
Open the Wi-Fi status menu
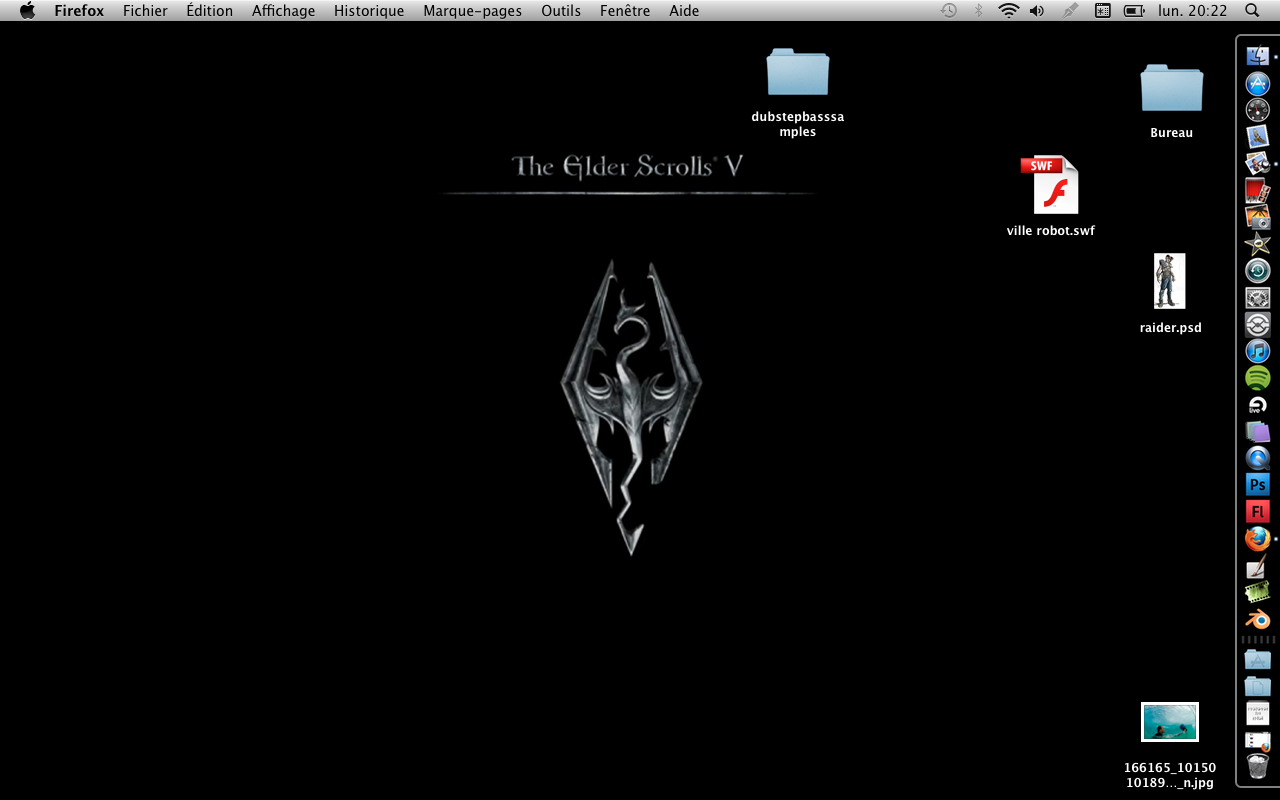point(1008,10)
